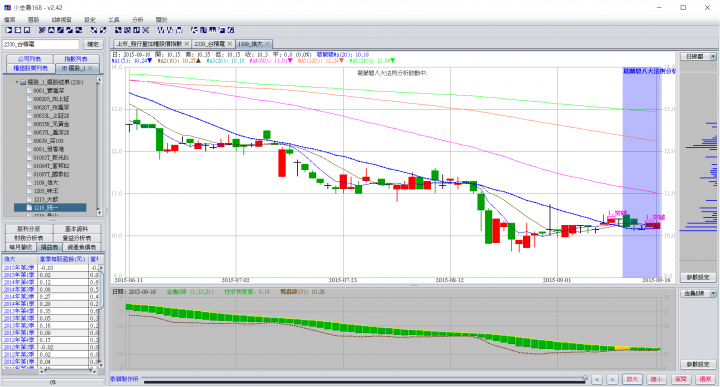Click the 區間 range button
This screenshot has height=387, width=720.
pos(681,379)
